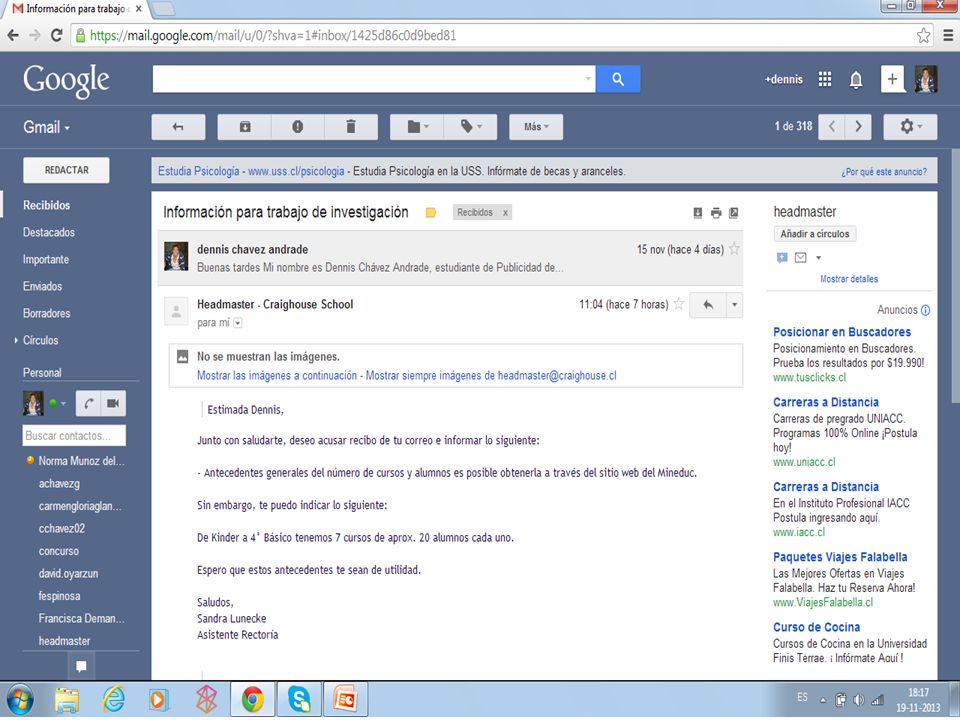Reply to the Headmaster message
The height and width of the screenshot is (720, 960).
click(708, 305)
